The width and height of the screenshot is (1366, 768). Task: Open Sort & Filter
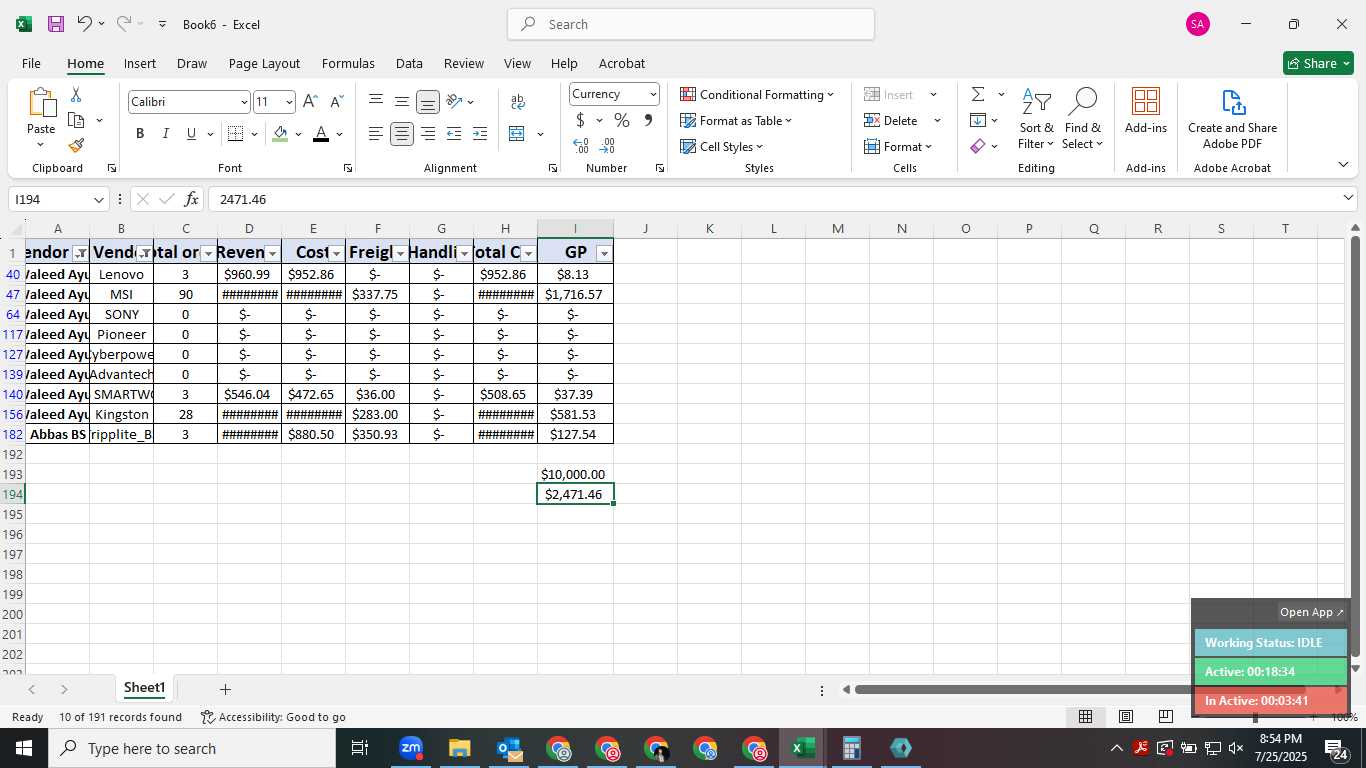(1036, 119)
